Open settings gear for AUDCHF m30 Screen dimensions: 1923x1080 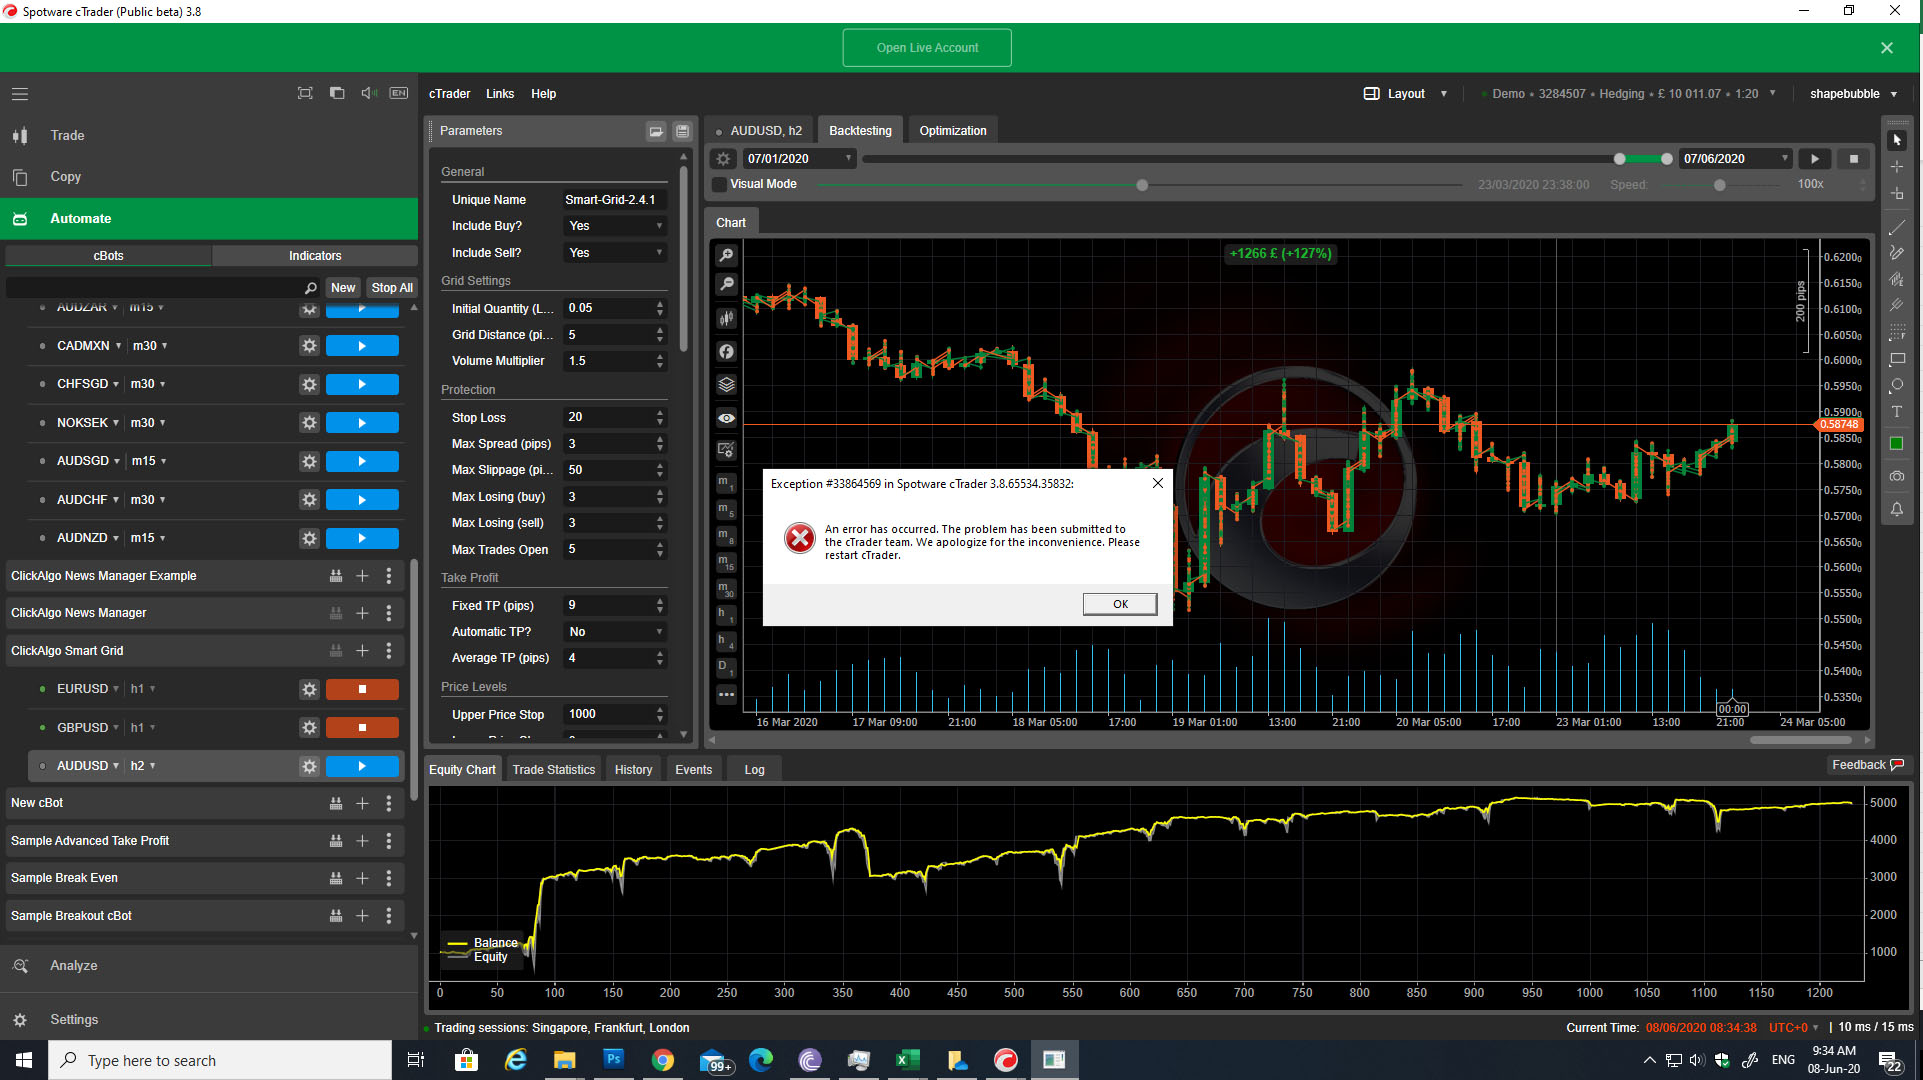pyautogui.click(x=309, y=500)
